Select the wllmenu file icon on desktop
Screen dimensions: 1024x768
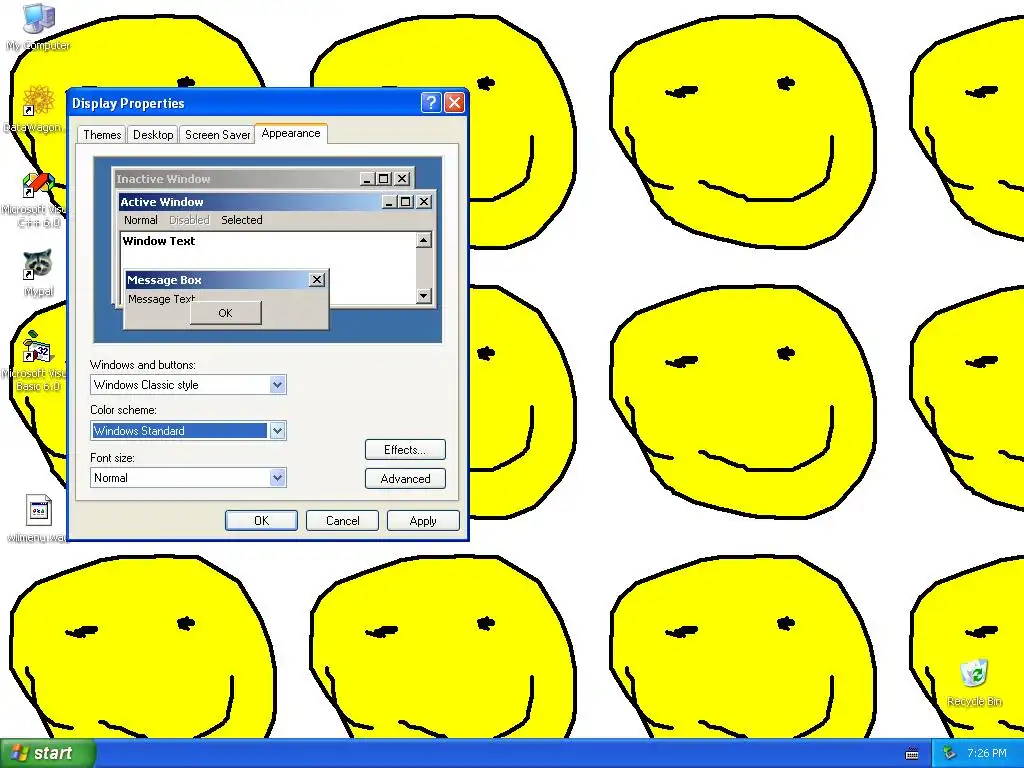38,519
